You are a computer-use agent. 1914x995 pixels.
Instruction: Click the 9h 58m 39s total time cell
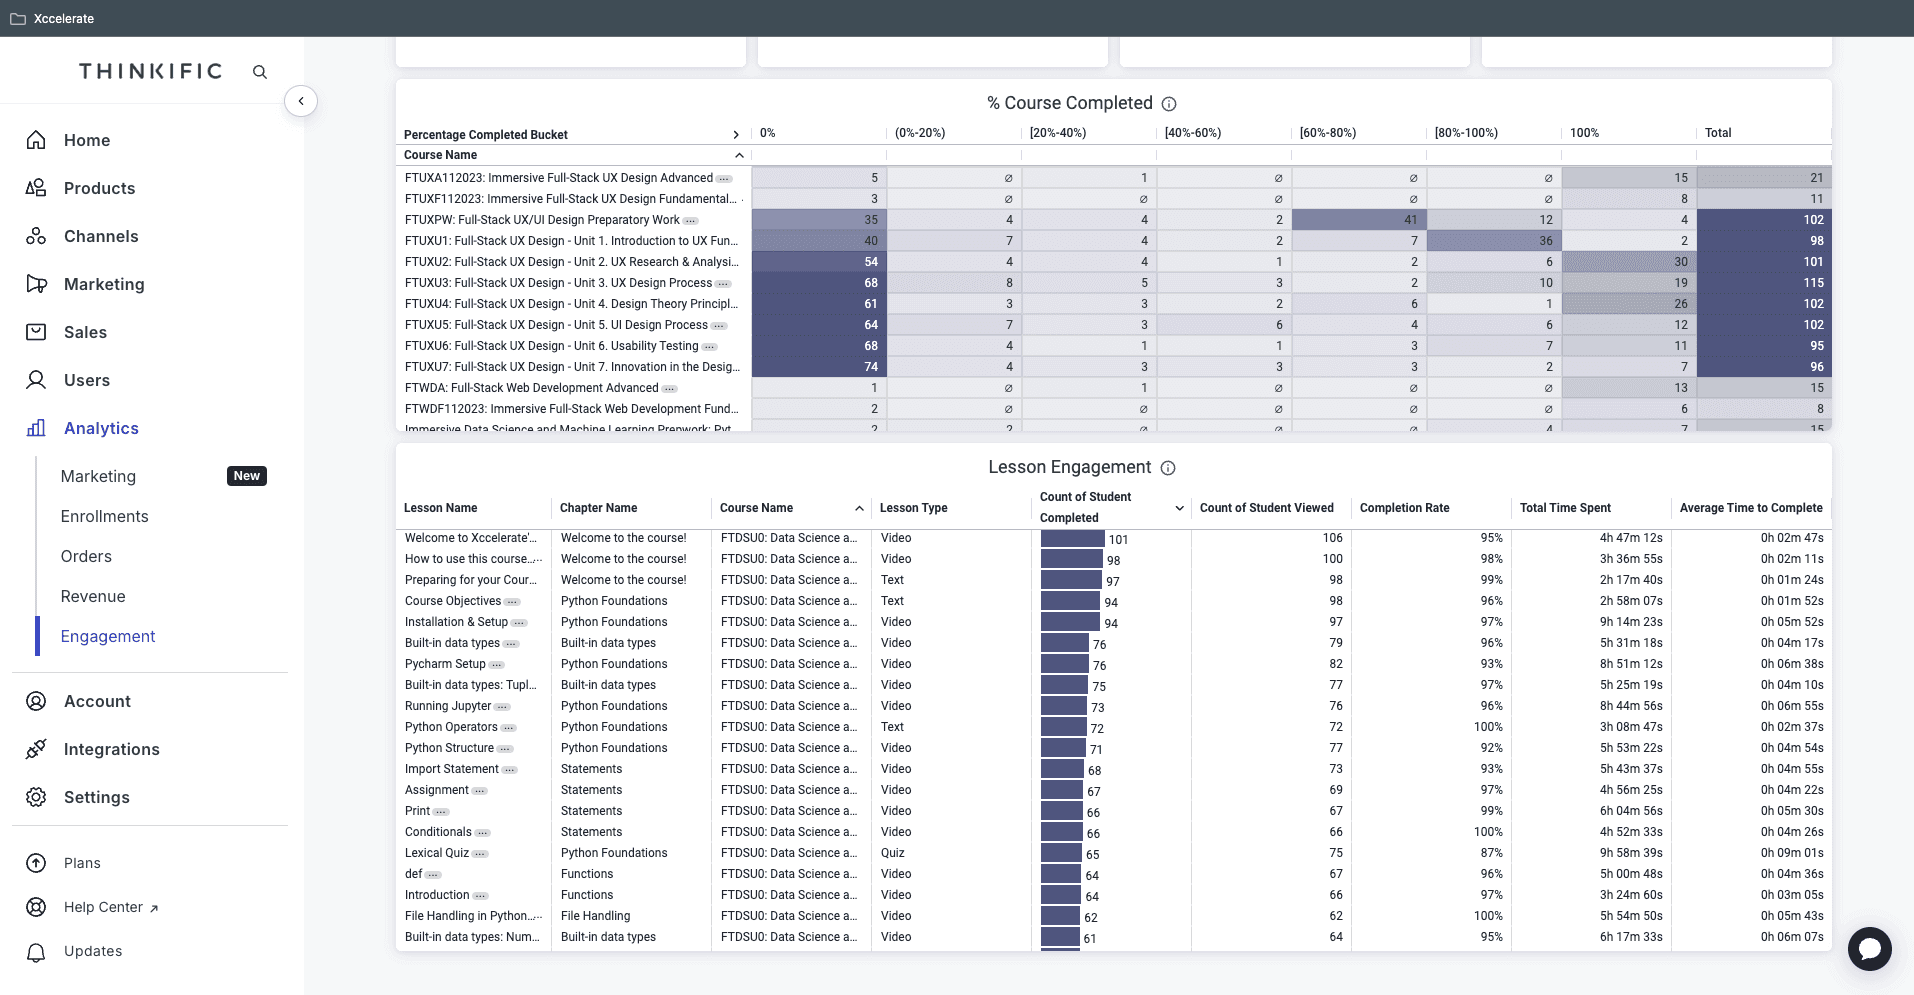1631,853
